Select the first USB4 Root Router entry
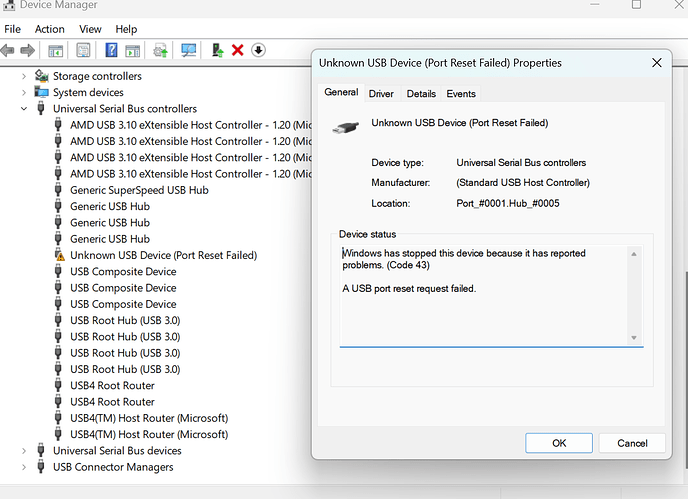The height and width of the screenshot is (499, 688). 112,386
